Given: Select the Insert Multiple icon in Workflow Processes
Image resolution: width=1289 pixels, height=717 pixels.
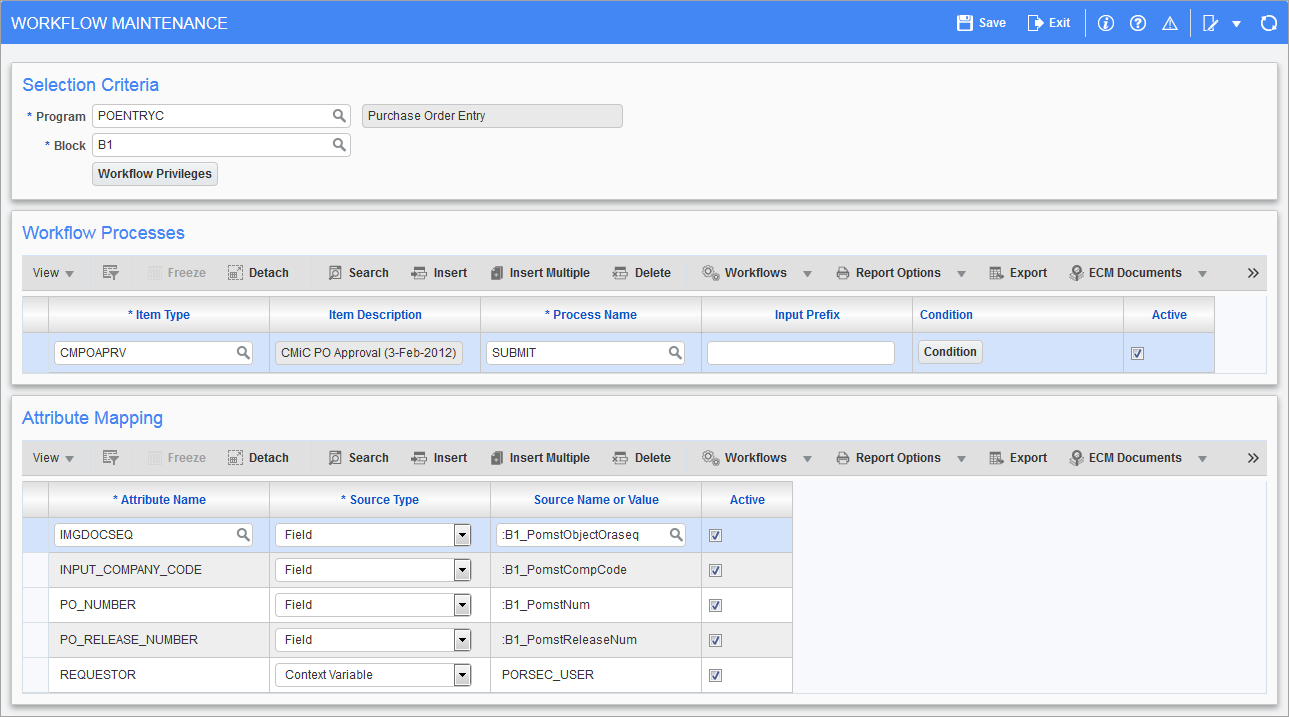Looking at the screenshot, I should click(x=540, y=272).
